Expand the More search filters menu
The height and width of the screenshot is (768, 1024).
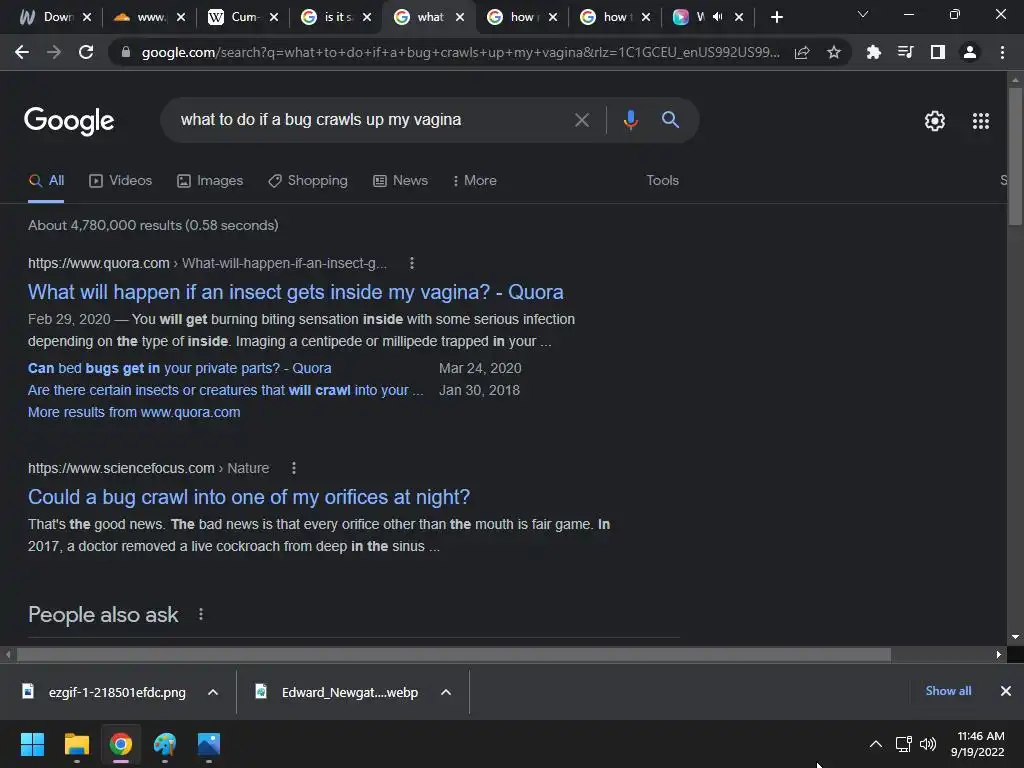475,181
